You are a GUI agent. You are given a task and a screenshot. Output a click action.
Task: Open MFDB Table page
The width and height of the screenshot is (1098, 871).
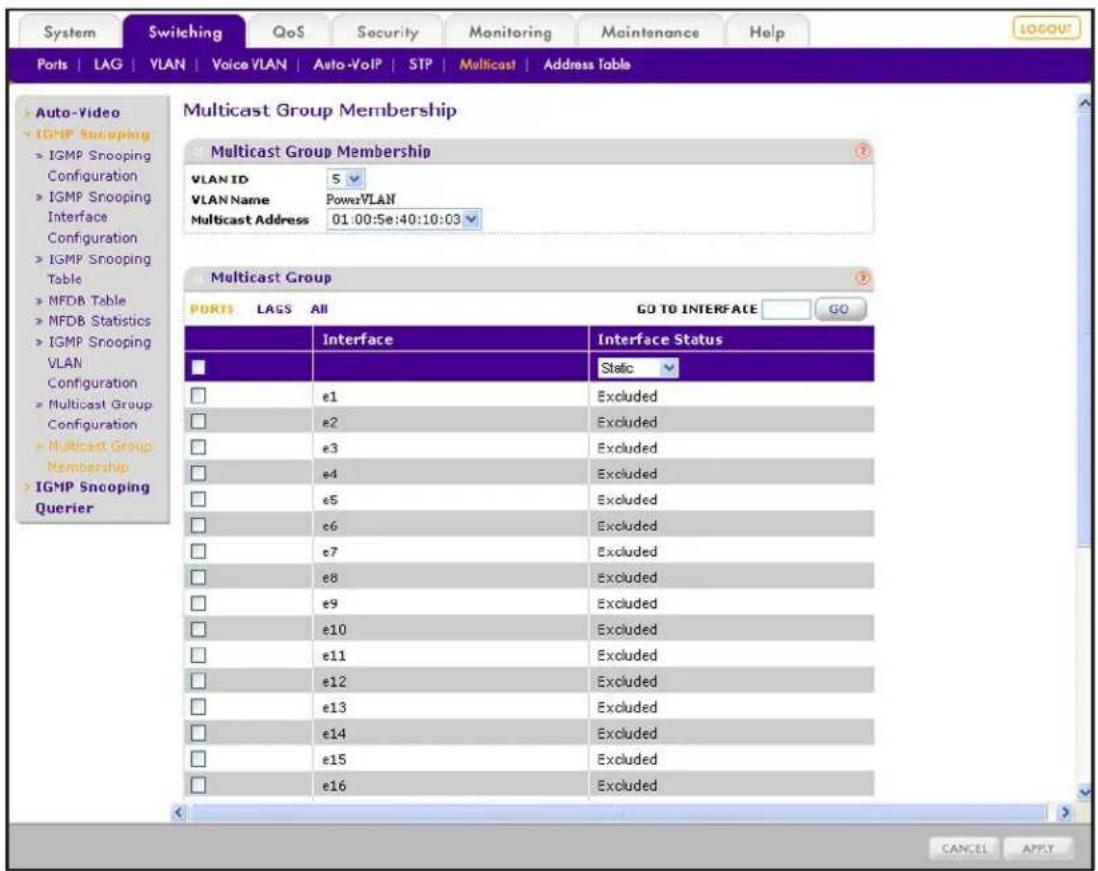(x=86, y=300)
